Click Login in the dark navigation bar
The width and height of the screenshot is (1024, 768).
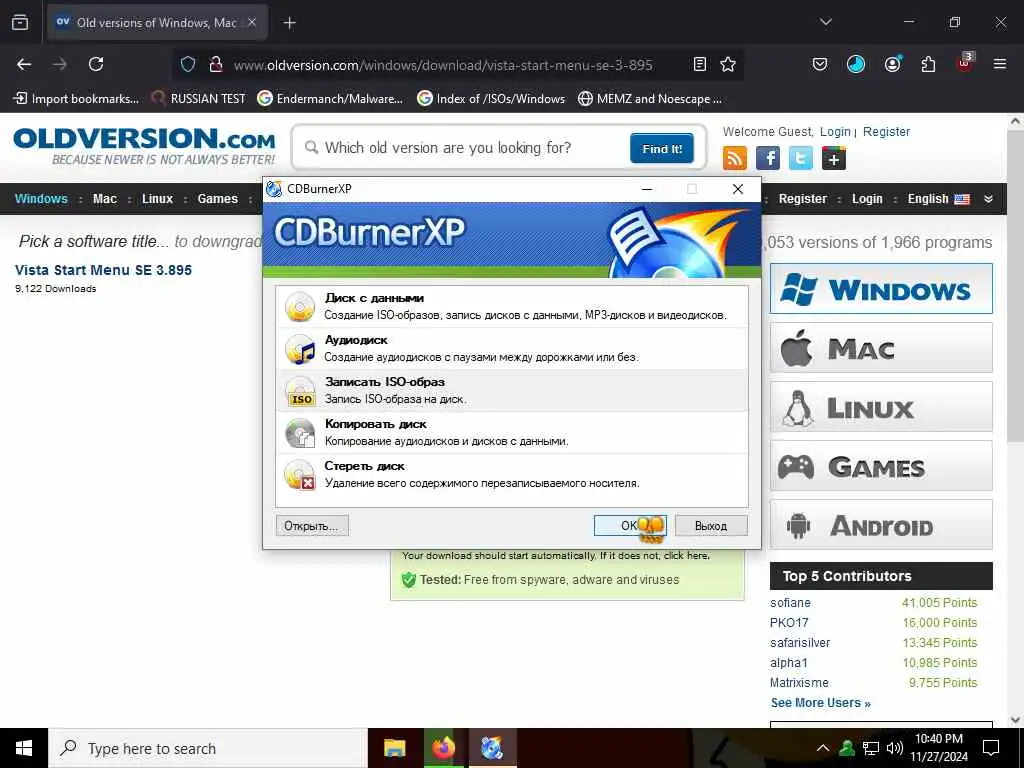(867, 199)
